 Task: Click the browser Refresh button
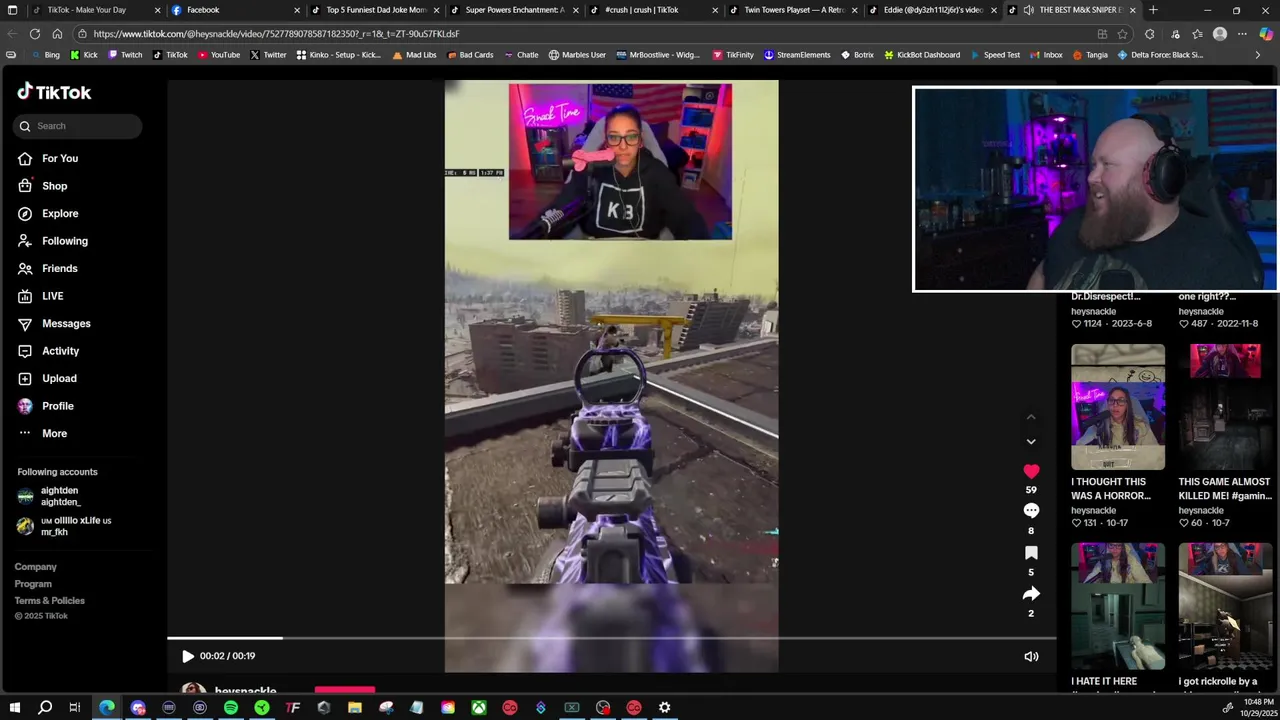click(35, 34)
